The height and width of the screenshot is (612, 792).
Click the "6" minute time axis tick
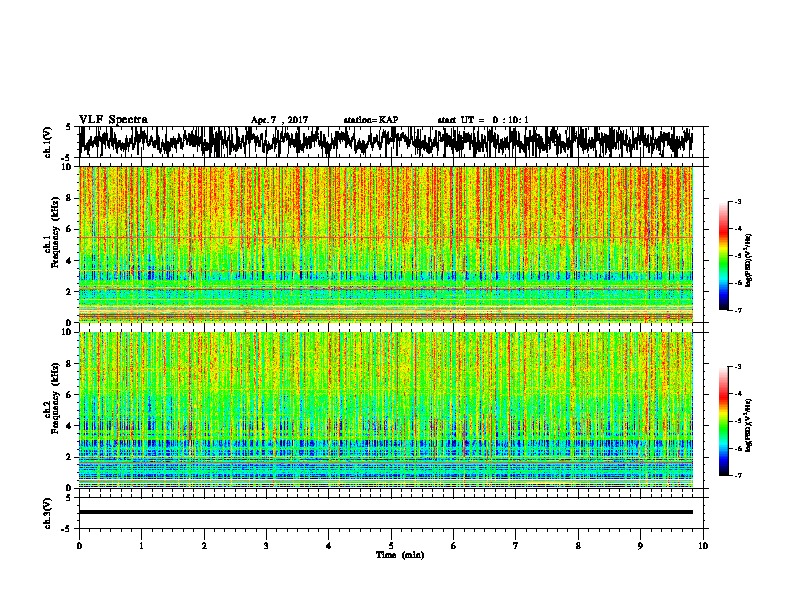[454, 546]
